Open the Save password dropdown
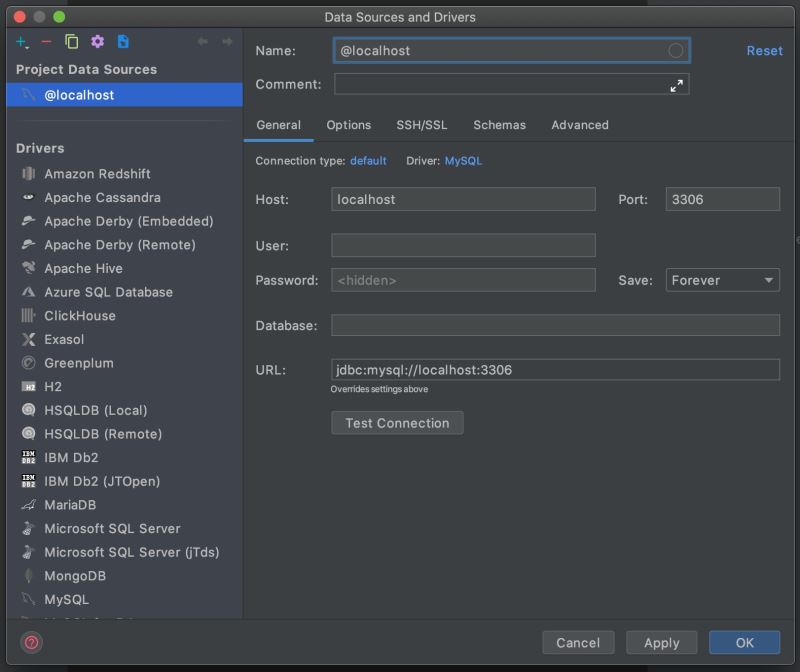The image size is (800, 672). [x=722, y=280]
